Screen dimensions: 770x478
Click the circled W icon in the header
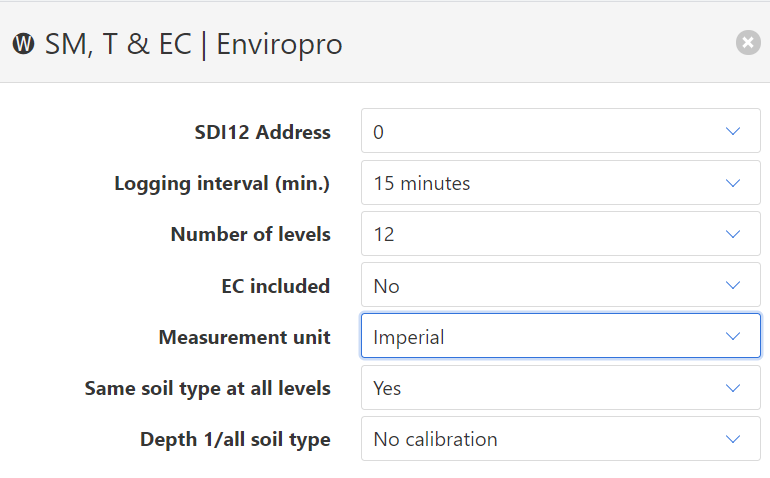tap(23, 44)
